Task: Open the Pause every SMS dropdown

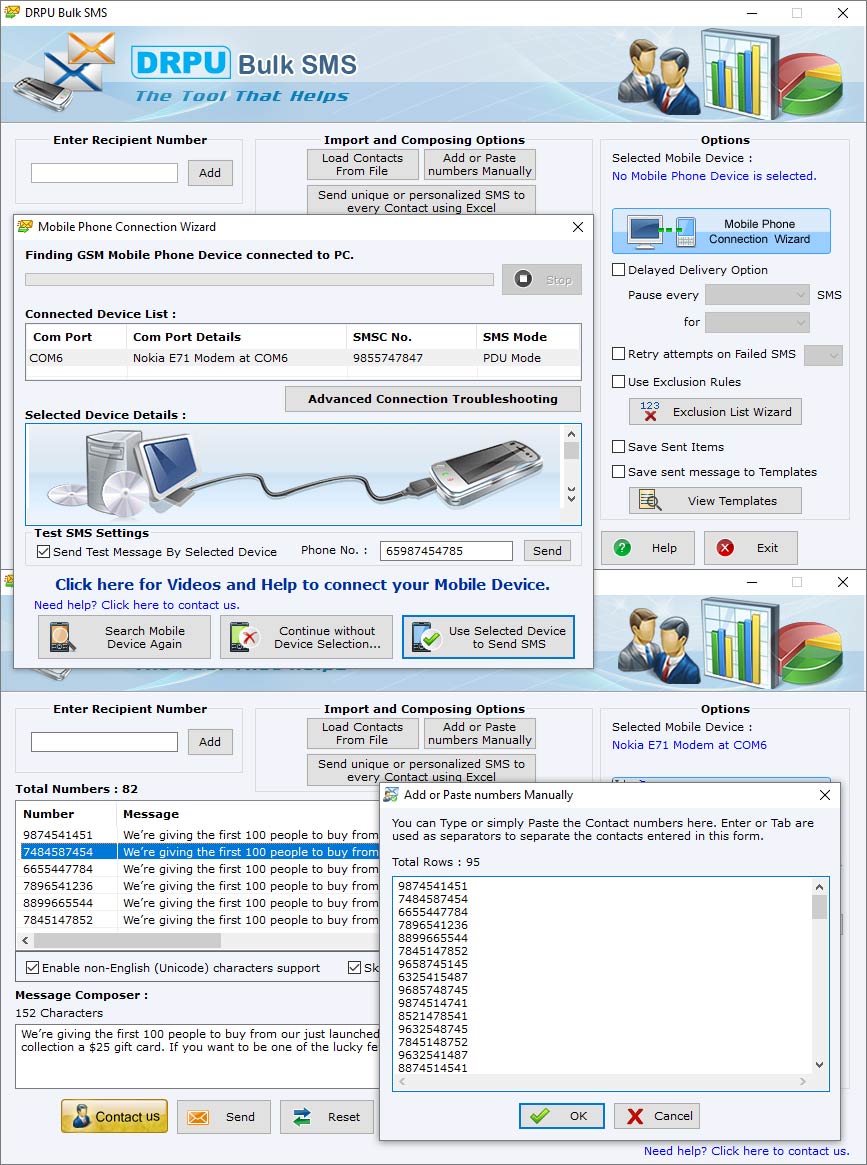Action: [x=757, y=294]
